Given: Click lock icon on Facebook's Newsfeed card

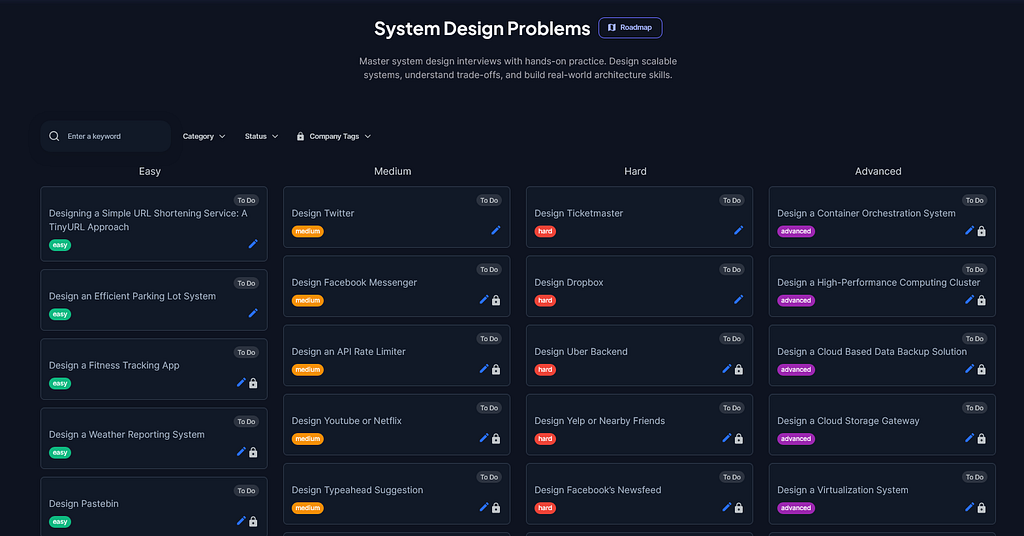Looking at the screenshot, I should click(x=739, y=508).
